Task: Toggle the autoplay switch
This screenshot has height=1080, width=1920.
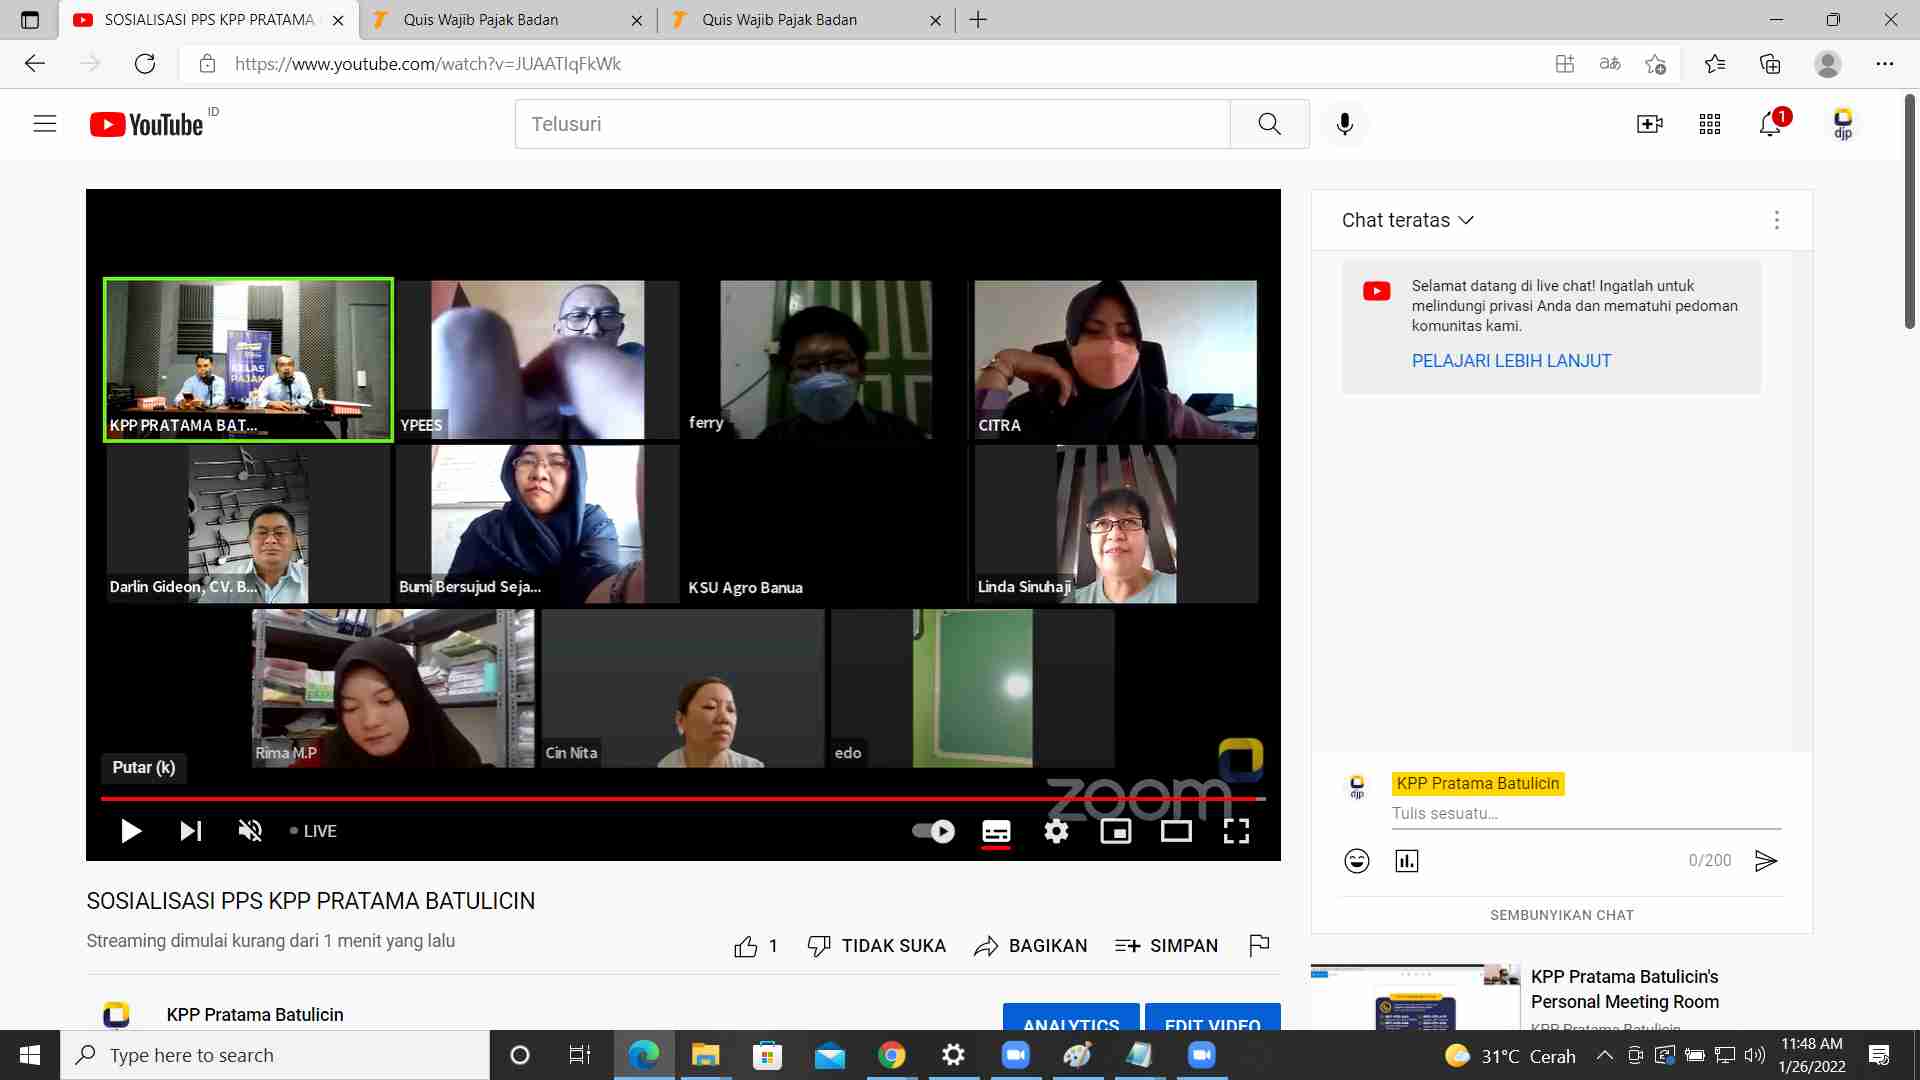Action: [934, 831]
